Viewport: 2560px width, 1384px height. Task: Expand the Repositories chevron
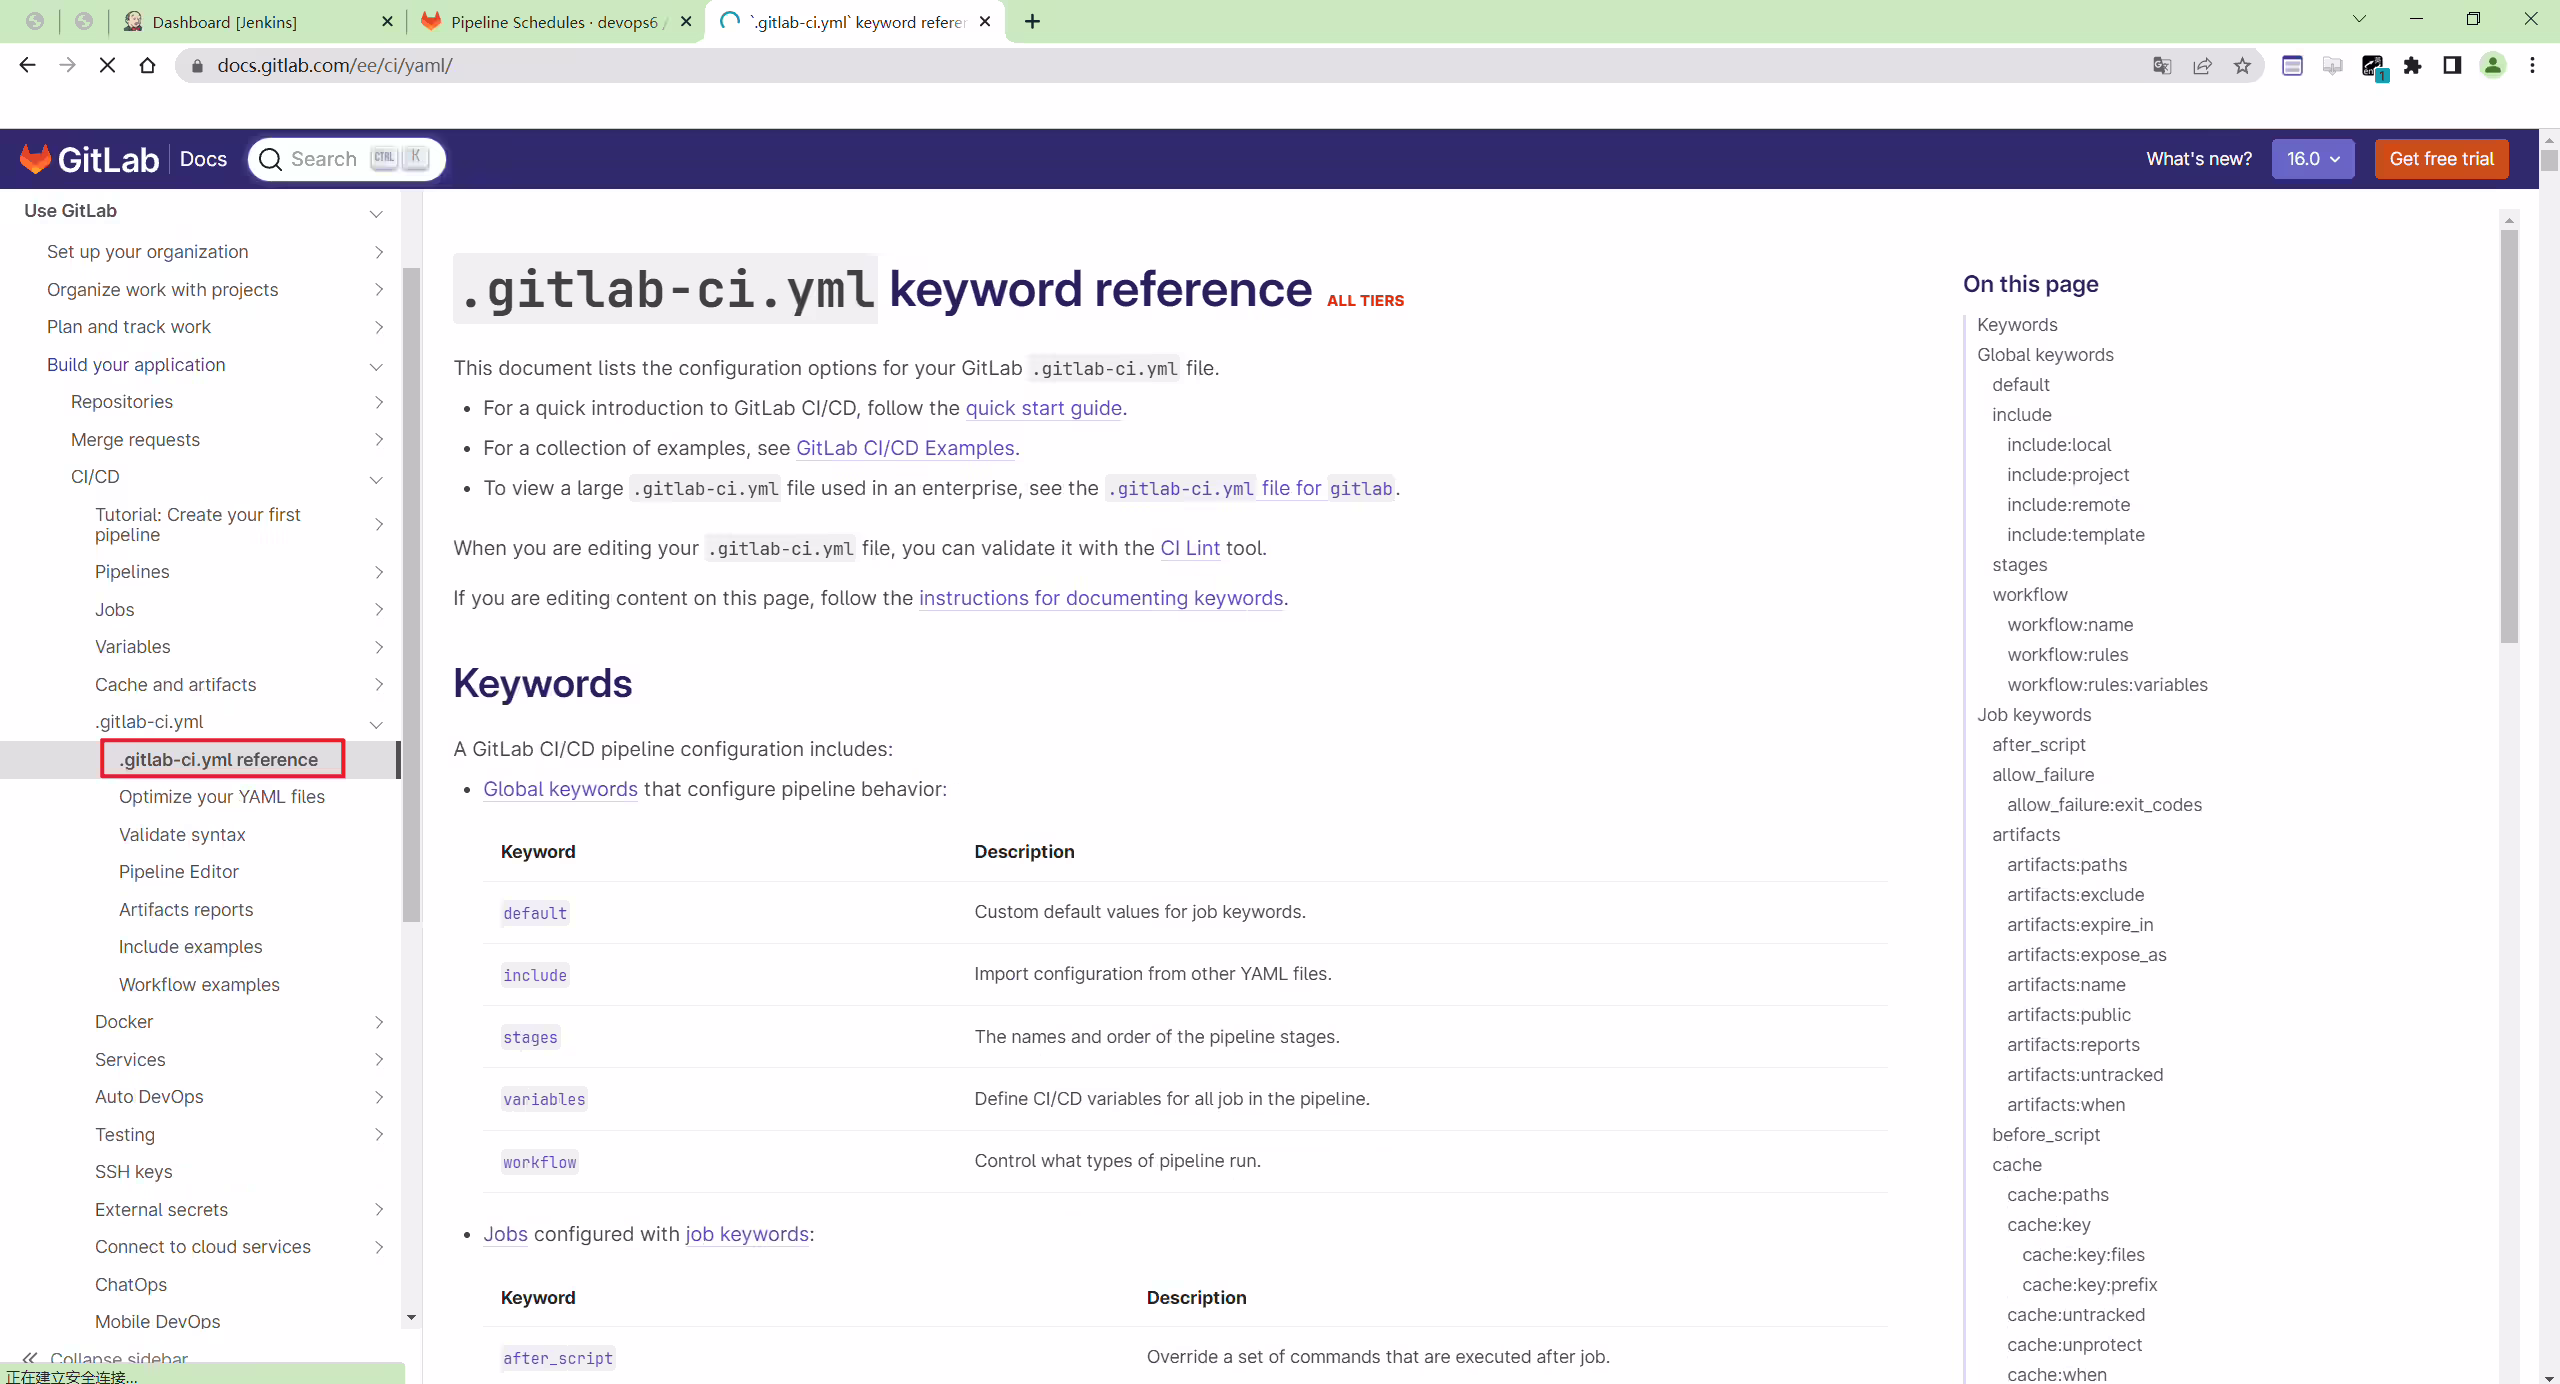[379, 402]
